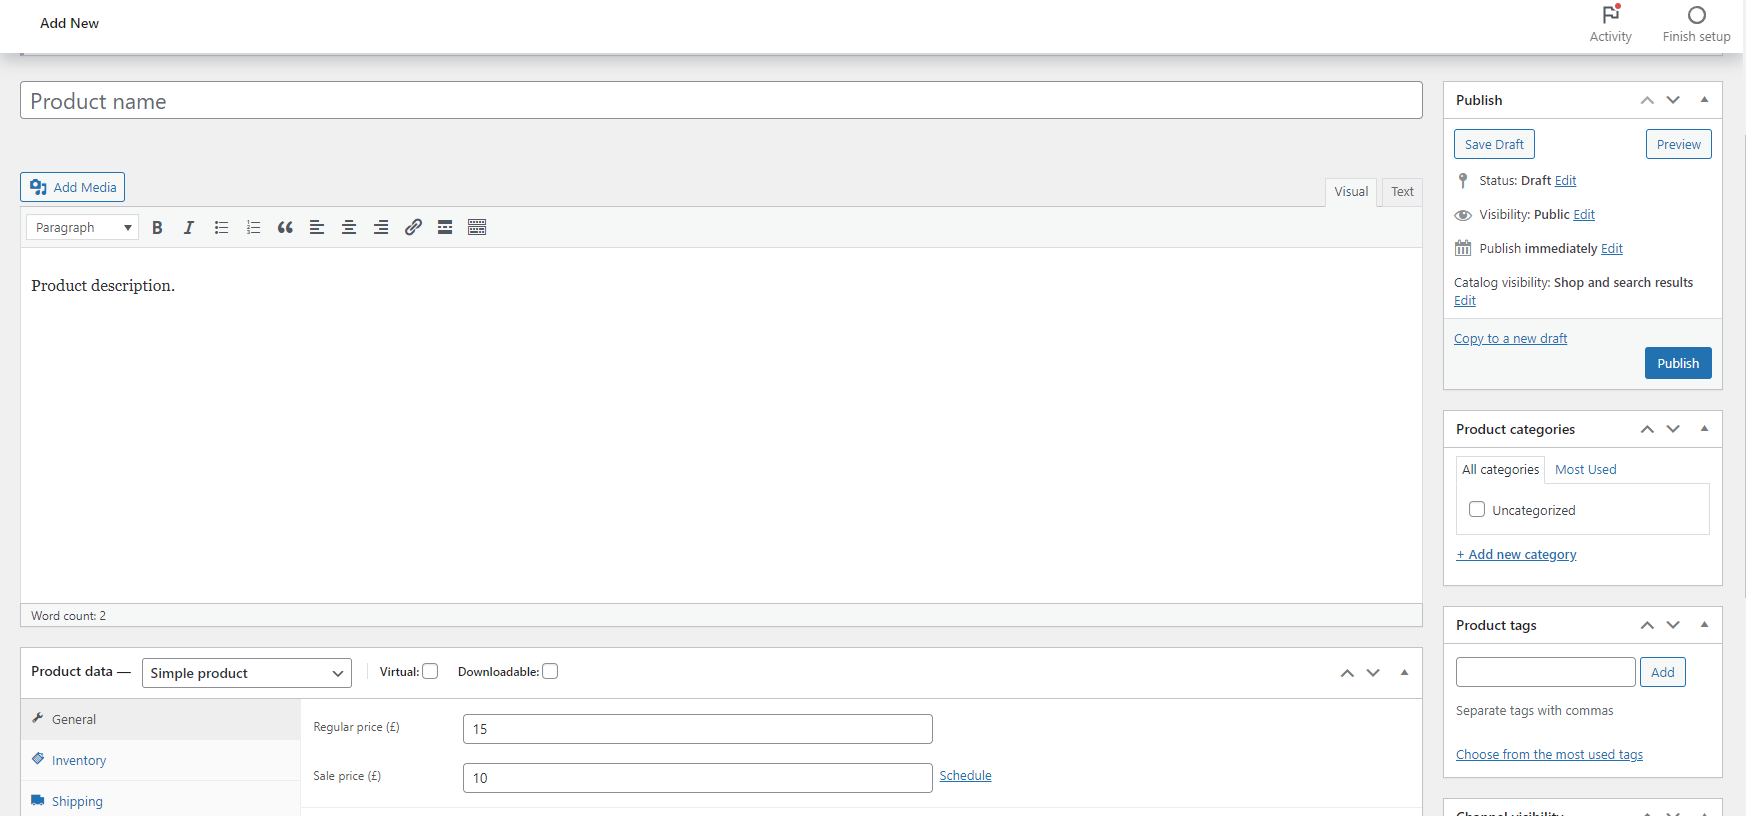
Task: Collapse the Product categories panel
Action: click(1704, 429)
